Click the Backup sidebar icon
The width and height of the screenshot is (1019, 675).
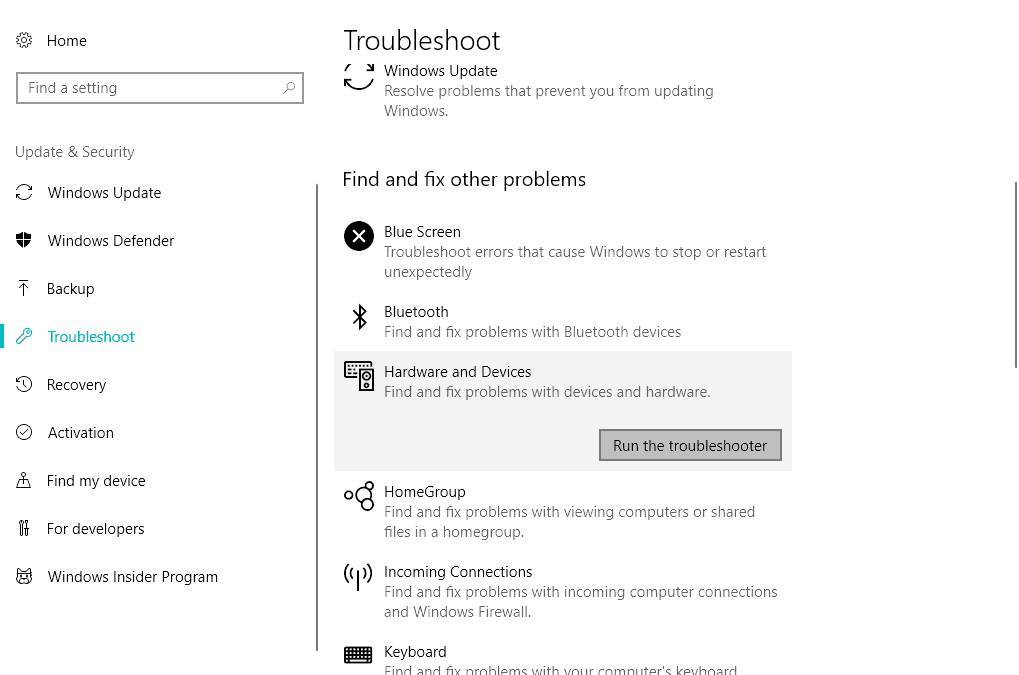[x=23, y=288]
